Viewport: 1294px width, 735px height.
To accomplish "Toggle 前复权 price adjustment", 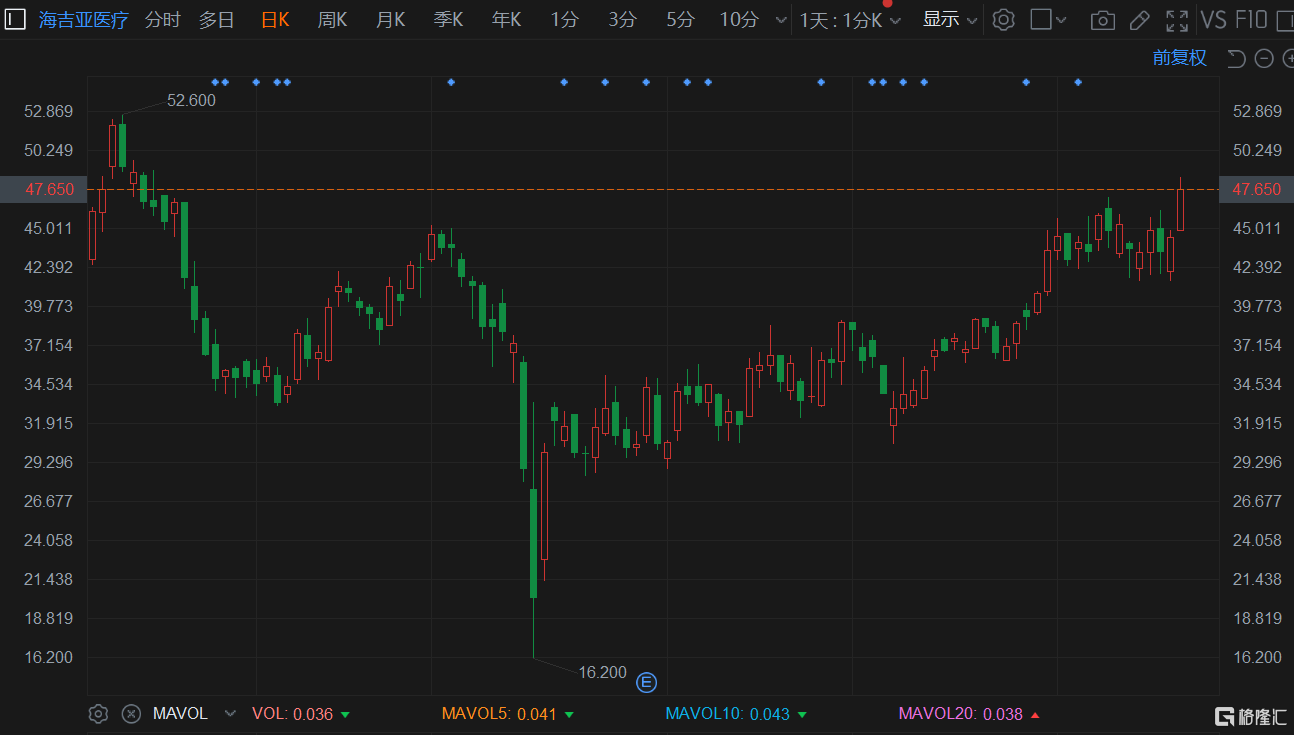I will click(x=1179, y=58).
